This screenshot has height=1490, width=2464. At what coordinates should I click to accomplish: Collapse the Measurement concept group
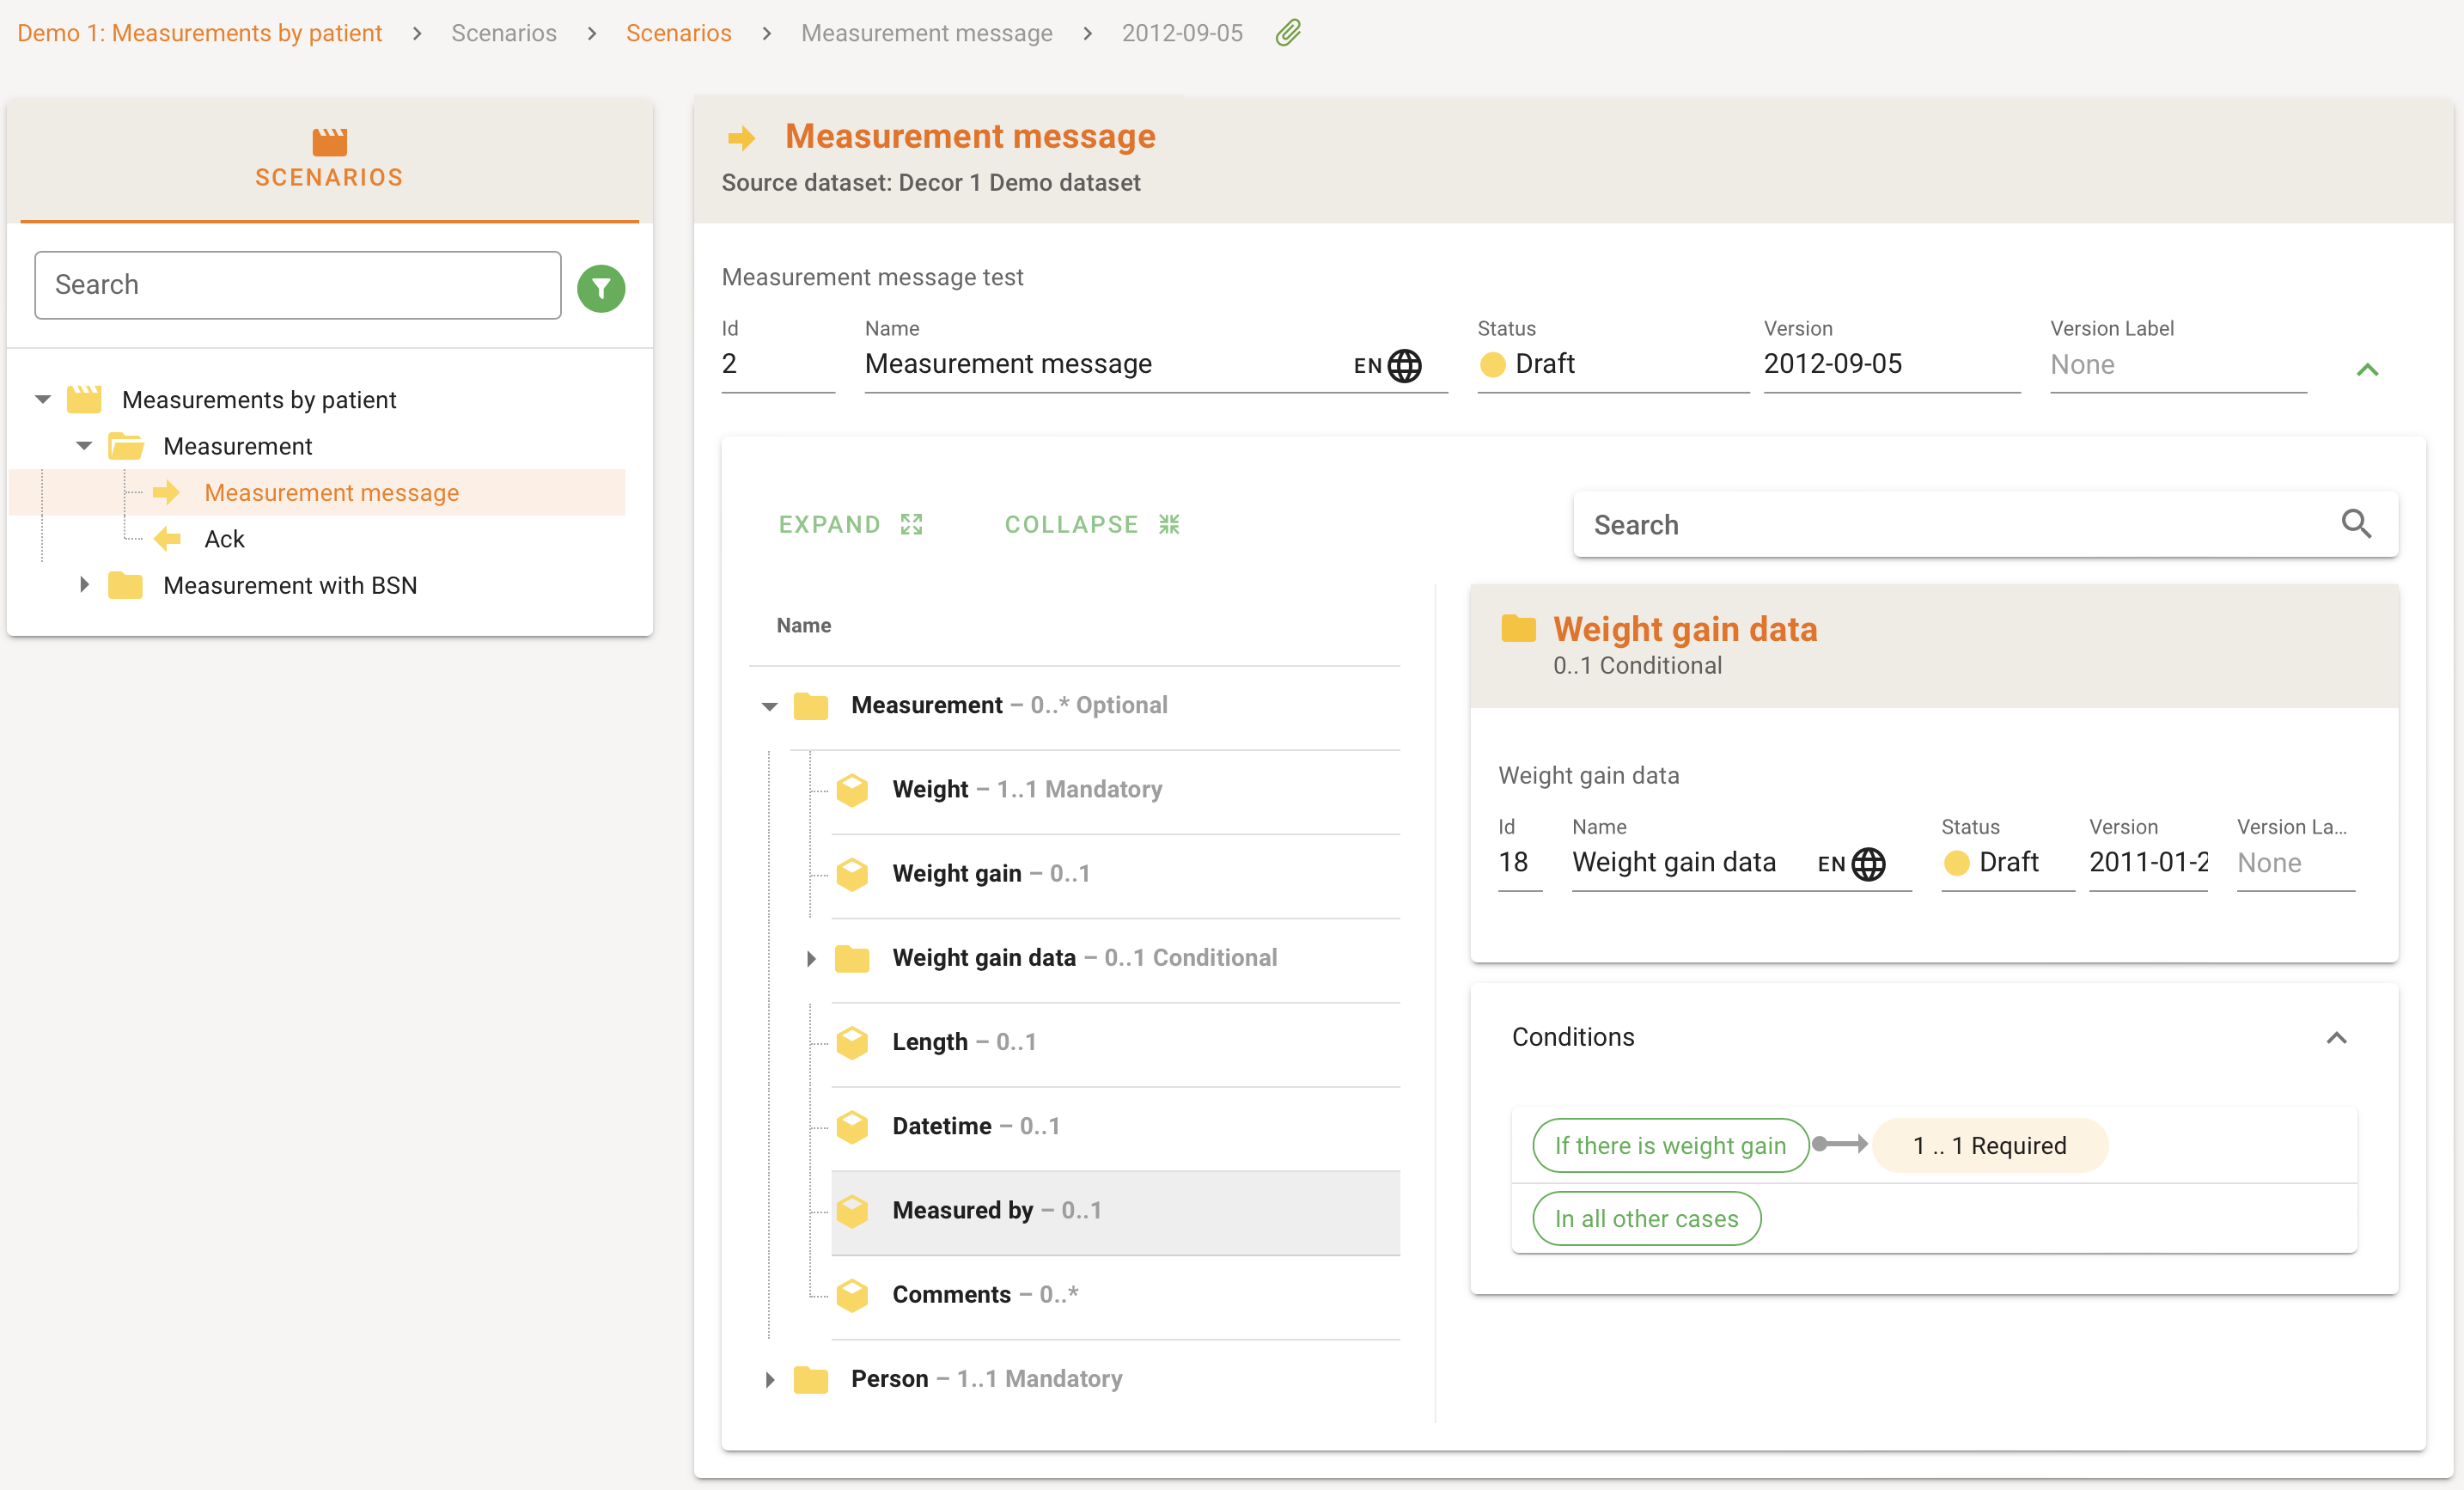(x=769, y=706)
